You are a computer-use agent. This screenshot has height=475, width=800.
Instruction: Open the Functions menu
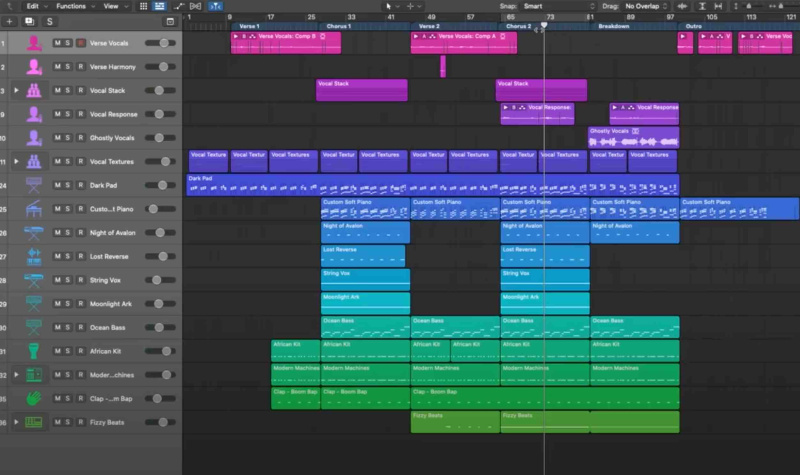pyautogui.click(x=73, y=6)
